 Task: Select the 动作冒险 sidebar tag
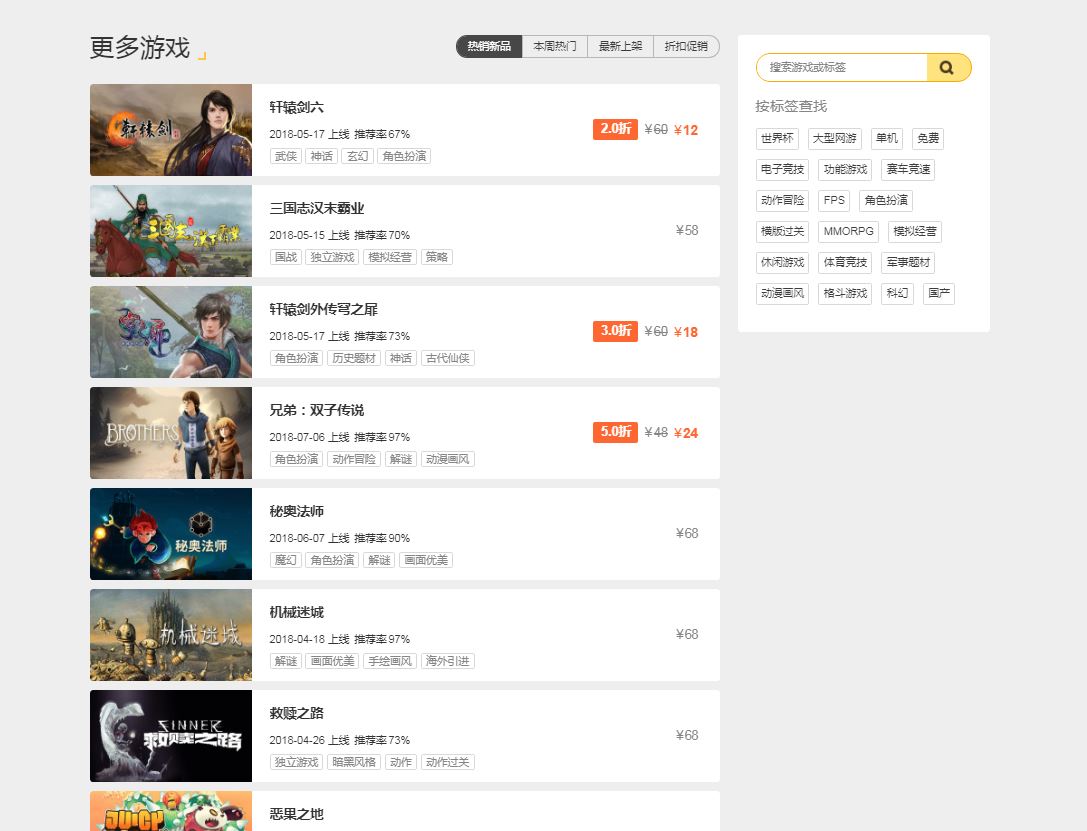pos(783,200)
